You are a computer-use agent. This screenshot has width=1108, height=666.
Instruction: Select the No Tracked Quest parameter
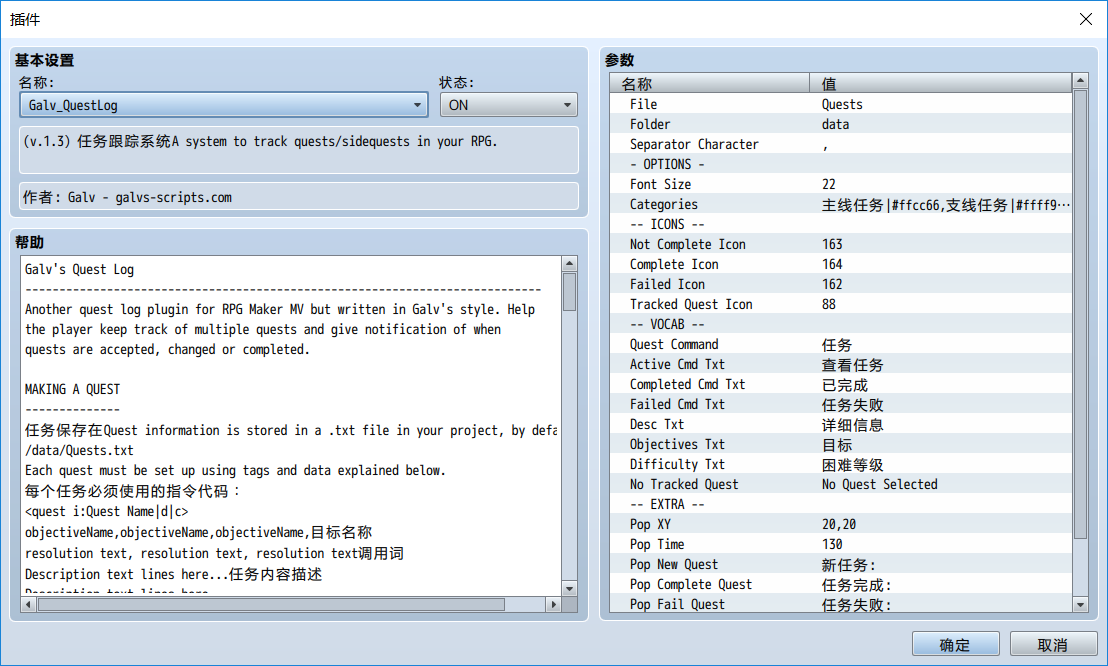click(x=841, y=484)
